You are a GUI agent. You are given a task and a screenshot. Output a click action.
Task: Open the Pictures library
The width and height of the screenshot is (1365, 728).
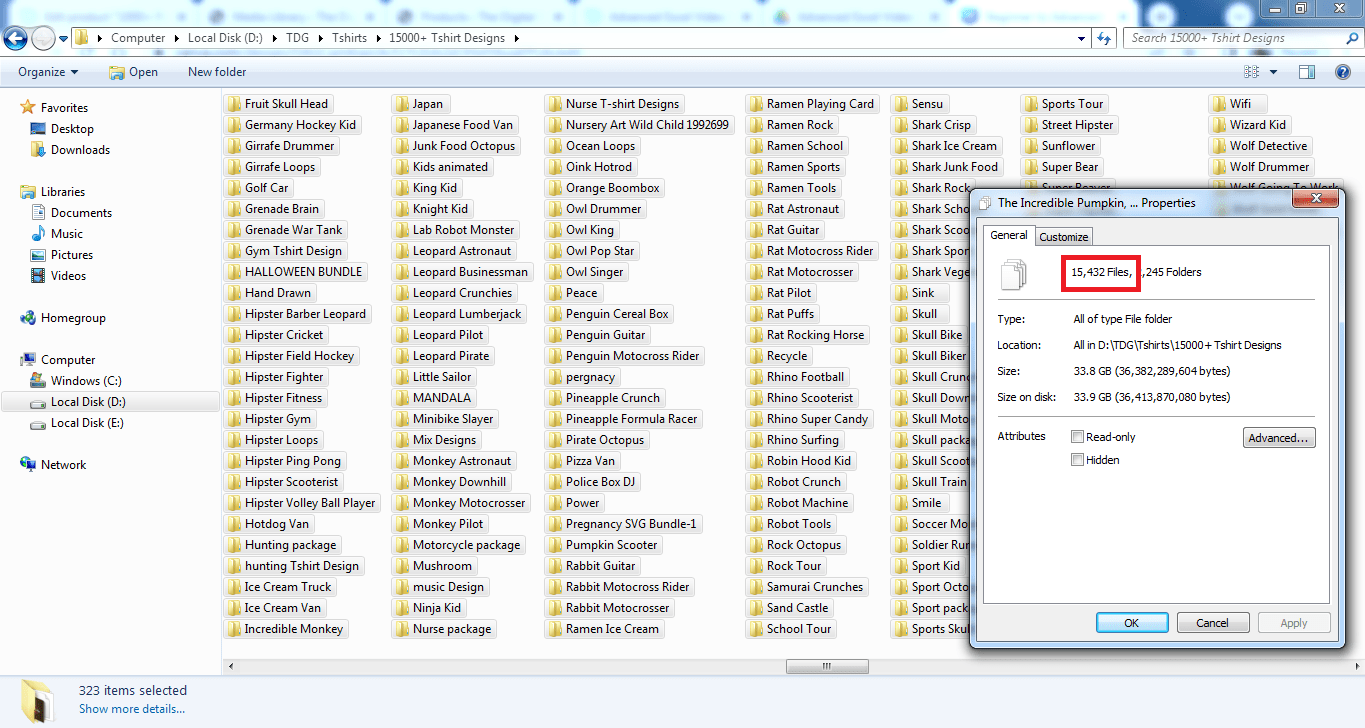pyautogui.click(x=72, y=255)
